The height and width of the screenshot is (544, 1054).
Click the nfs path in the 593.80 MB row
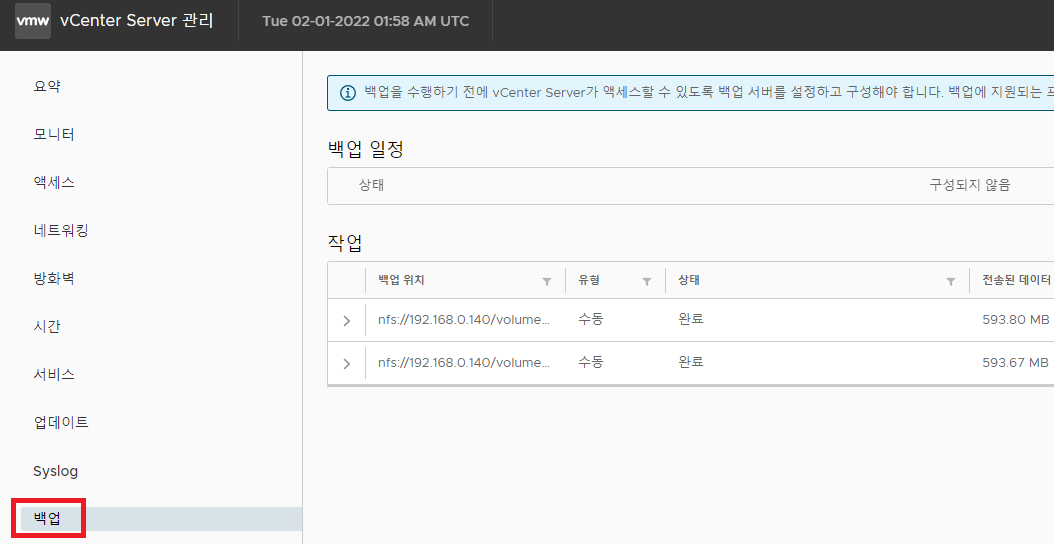464,319
